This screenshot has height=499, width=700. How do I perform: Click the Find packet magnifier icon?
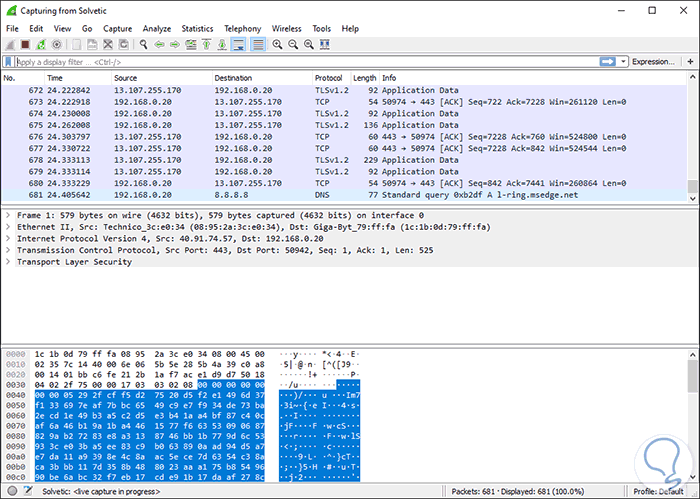pyautogui.click(x=144, y=45)
